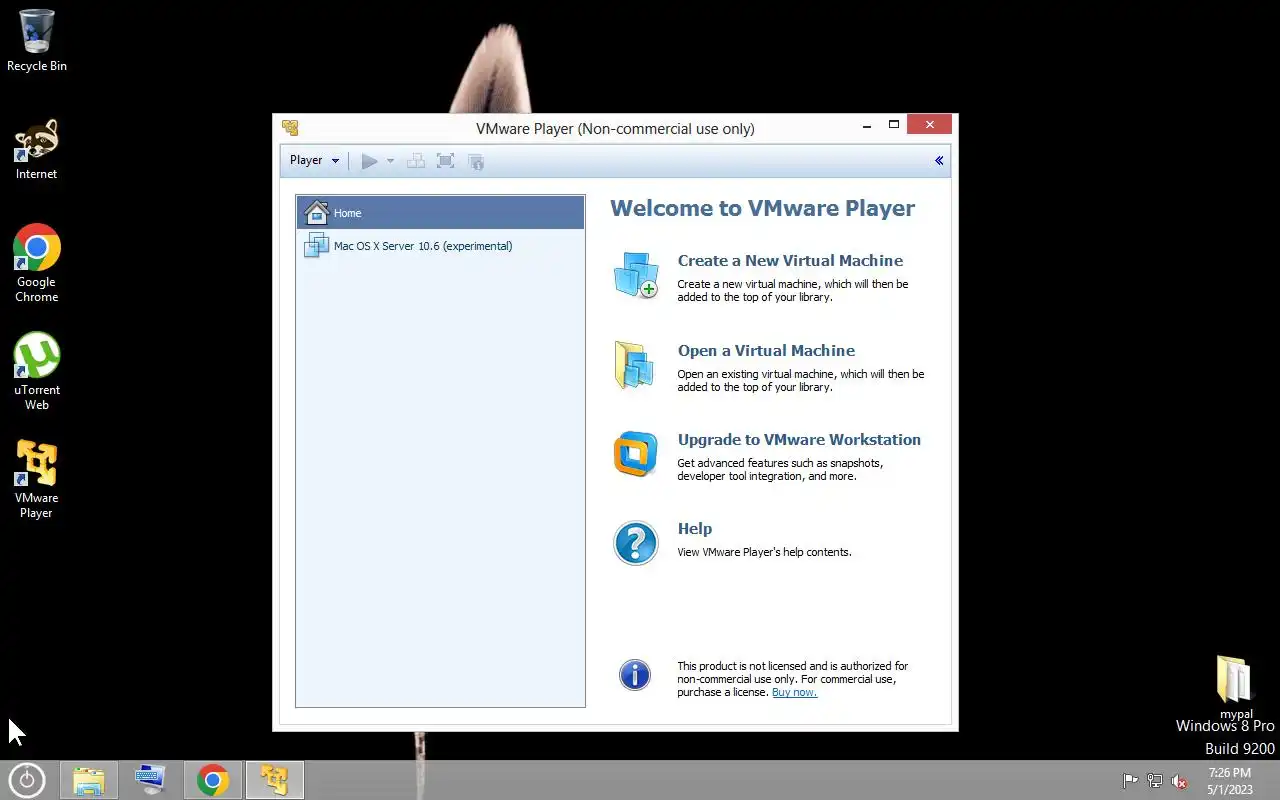Click Upgrade to VMware Workstation link
The width and height of the screenshot is (1280, 800).
click(x=799, y=440)
